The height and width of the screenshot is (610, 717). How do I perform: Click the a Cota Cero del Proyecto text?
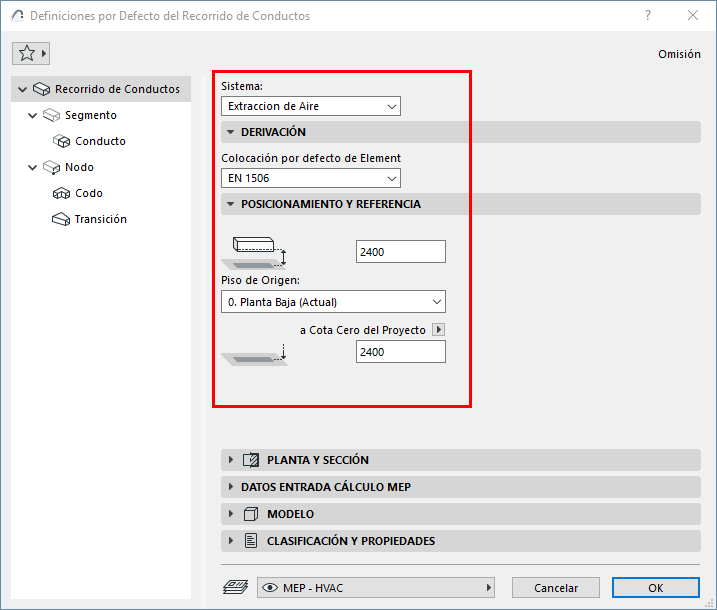click(363, 330)
